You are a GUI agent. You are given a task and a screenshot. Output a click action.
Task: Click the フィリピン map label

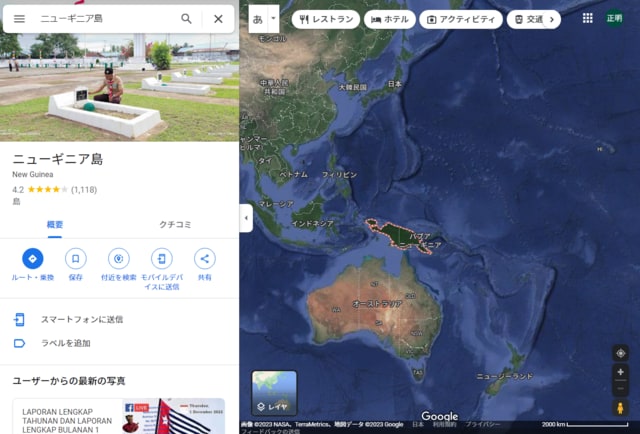[x=340, y=175]
